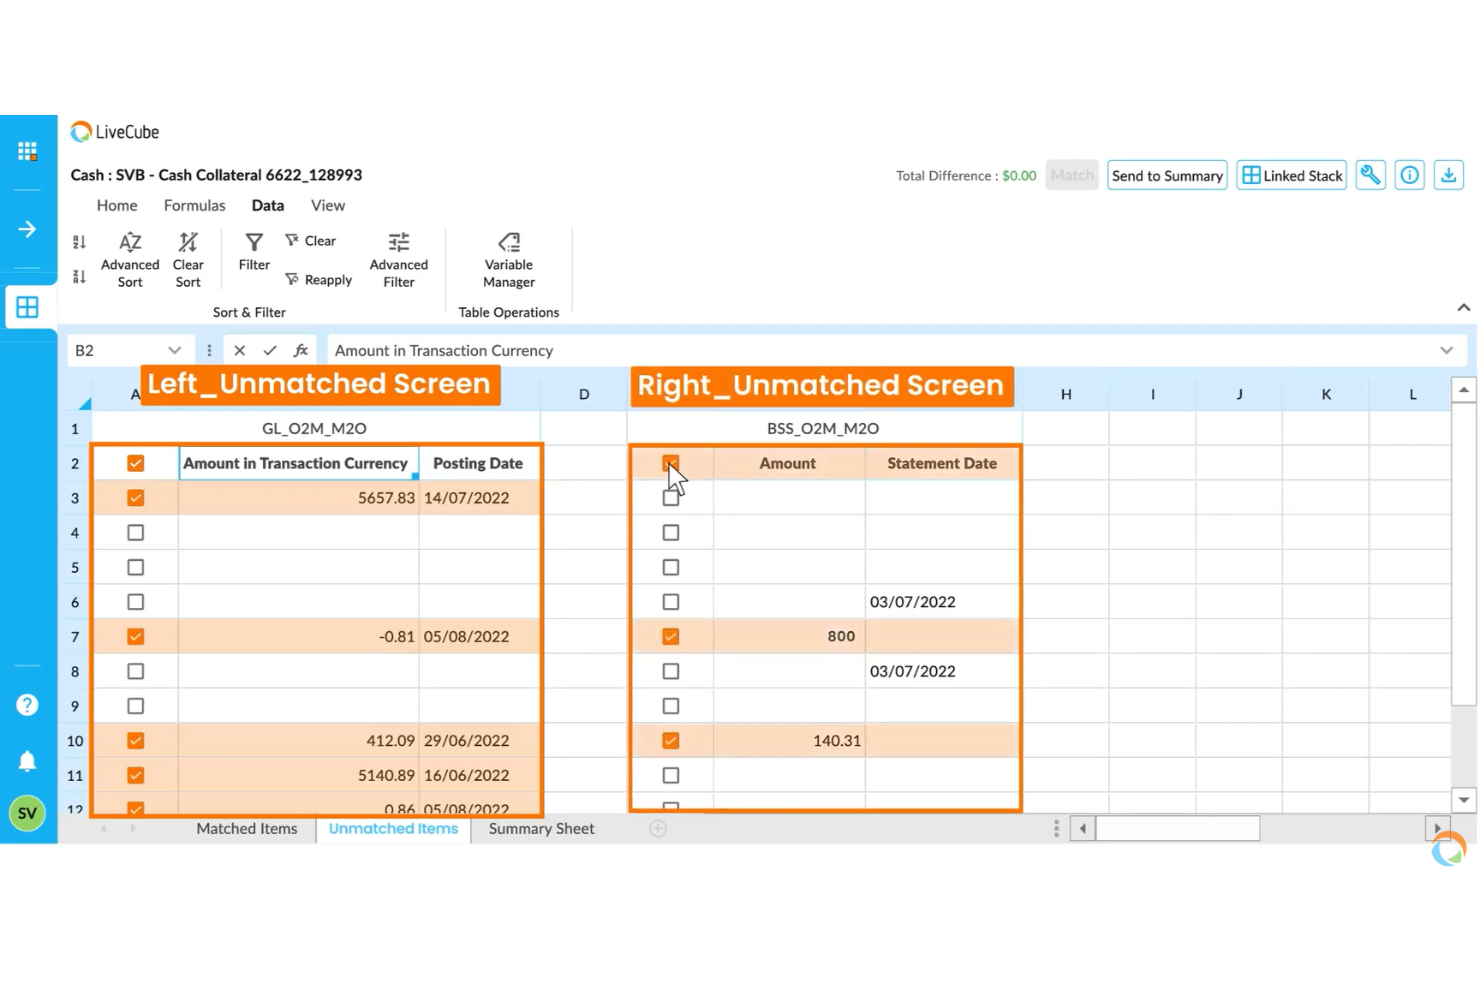Click the sort ascending icon
The width and height of the screenshot is (1480, 987).
(79, 242)
